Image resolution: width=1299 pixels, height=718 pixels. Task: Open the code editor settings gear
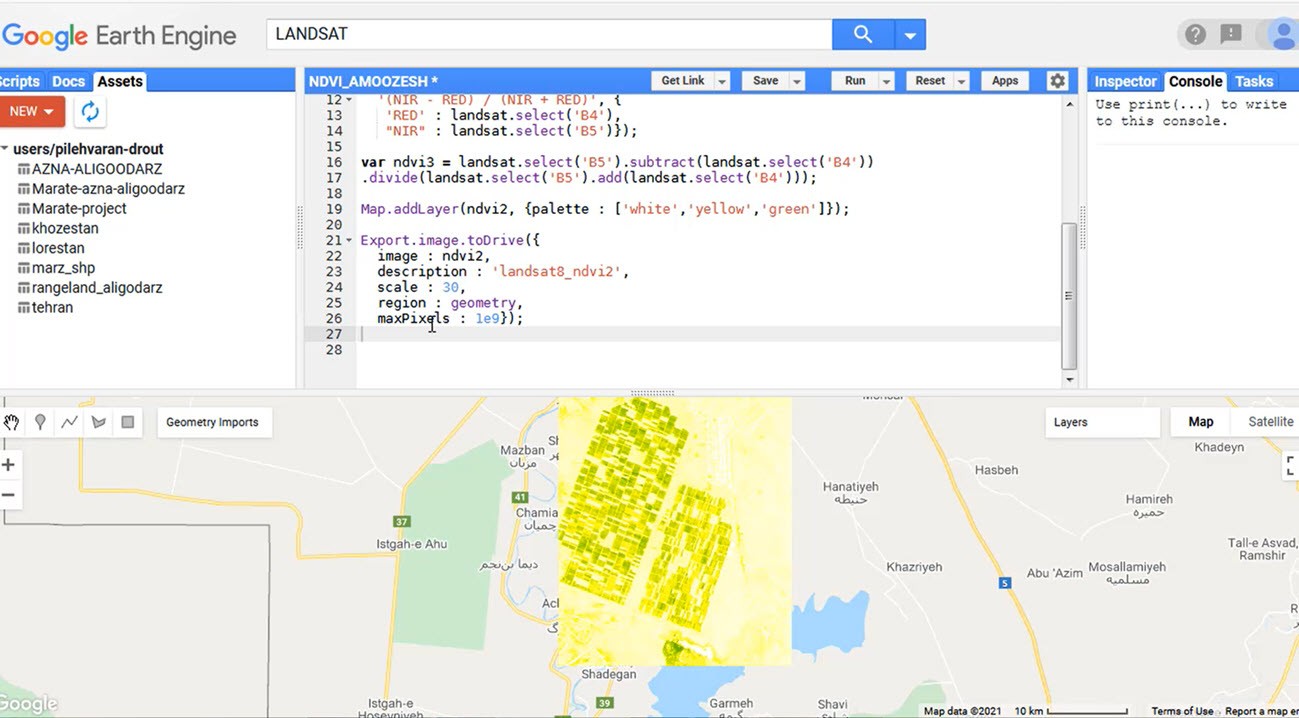click(x=1057, y=81)
